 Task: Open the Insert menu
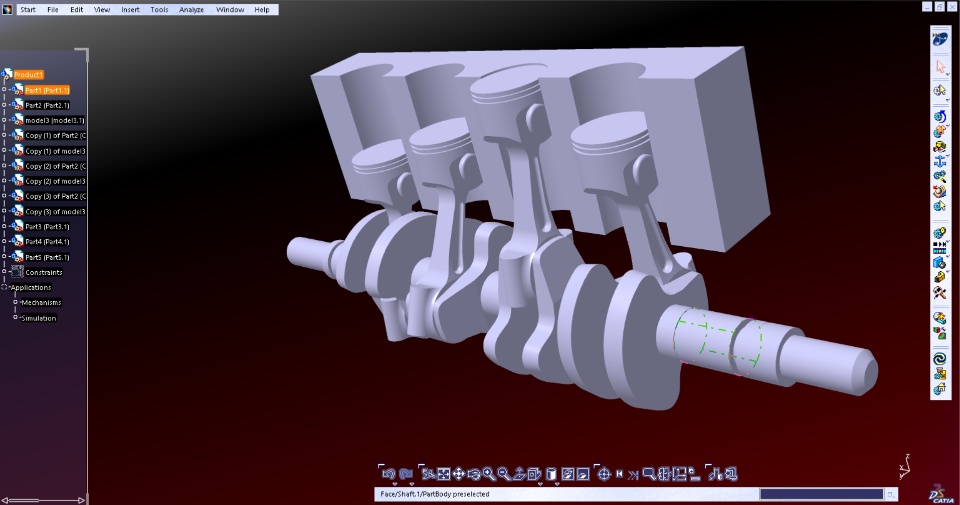point(130,9)
